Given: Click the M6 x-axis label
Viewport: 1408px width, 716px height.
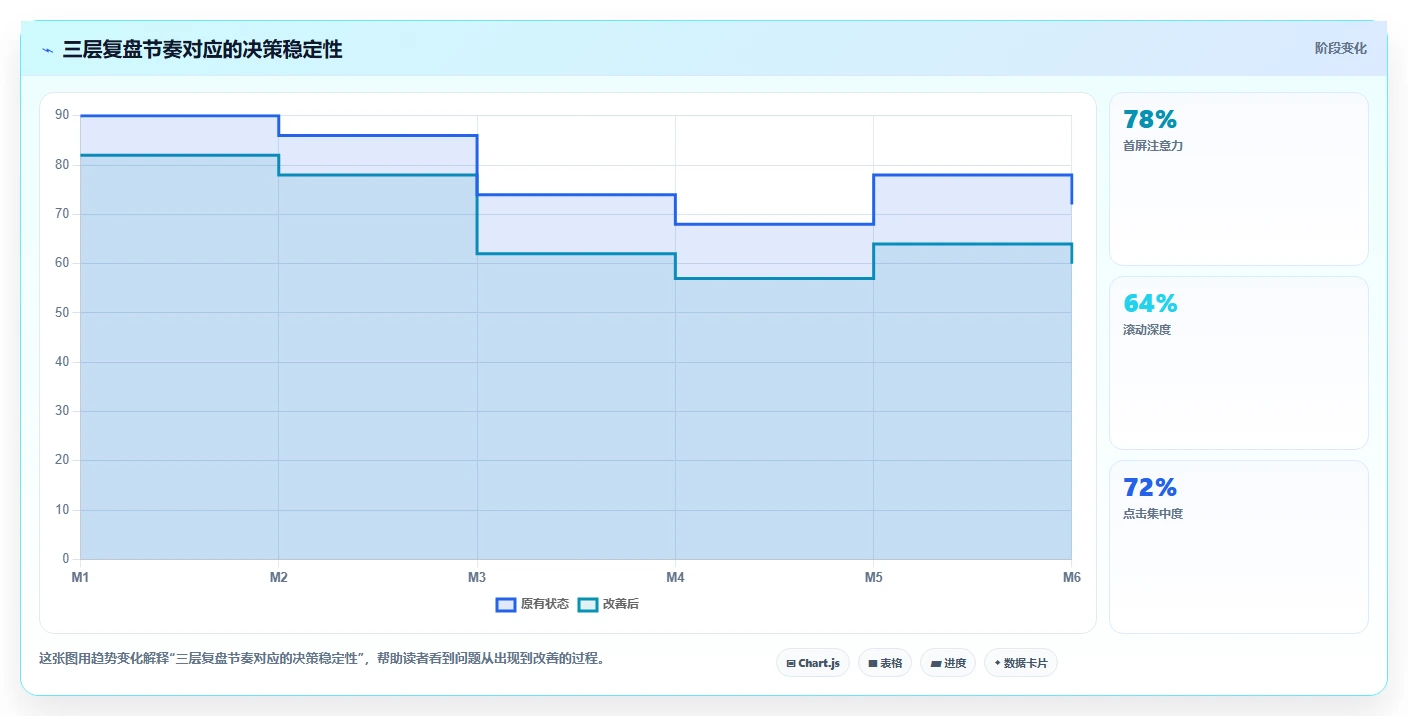Looking at the screenshot, I should click(1071, 577).
